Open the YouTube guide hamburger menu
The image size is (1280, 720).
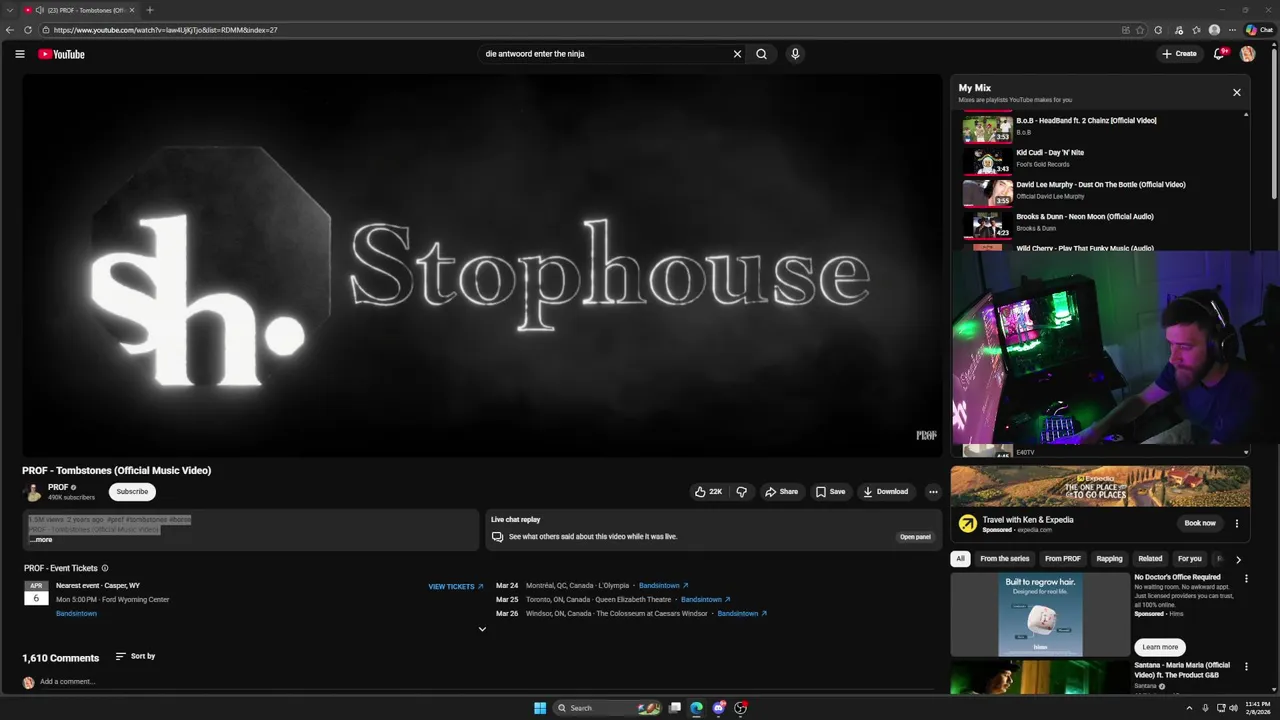pyautogui.click(x=20, y=54)
